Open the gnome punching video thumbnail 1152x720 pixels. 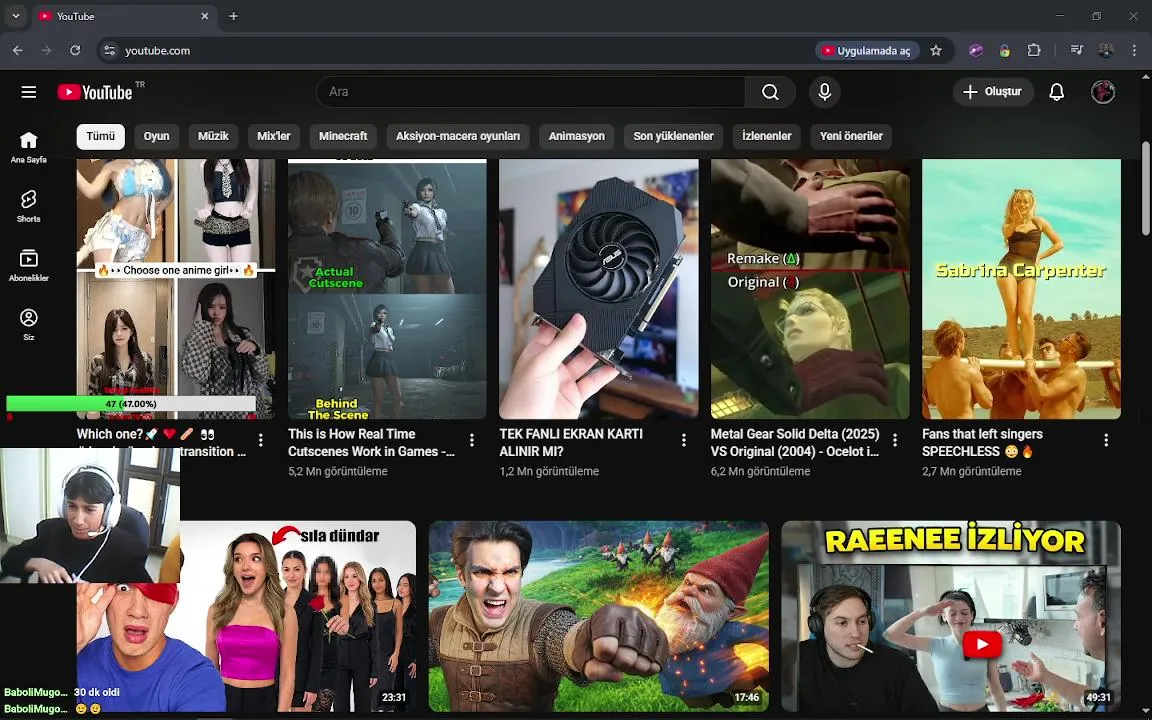pyautogui.click(x=599, y=616)
